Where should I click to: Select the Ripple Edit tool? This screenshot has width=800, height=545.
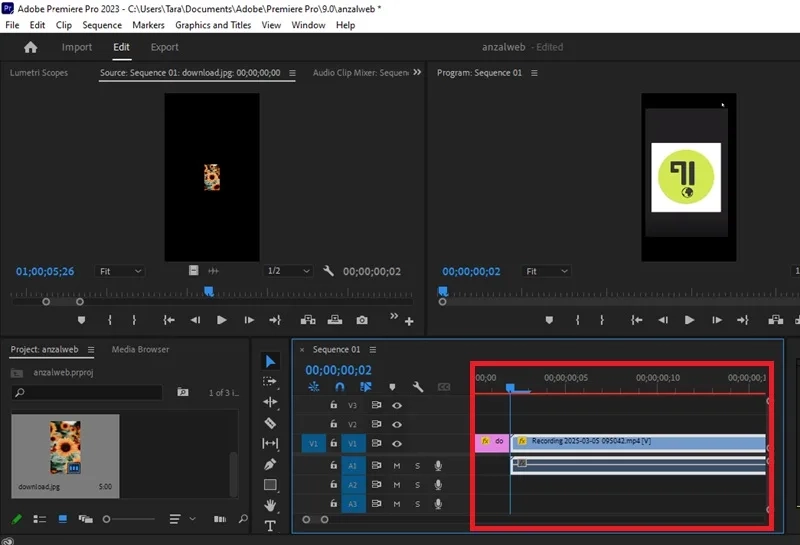pos(270,402)
